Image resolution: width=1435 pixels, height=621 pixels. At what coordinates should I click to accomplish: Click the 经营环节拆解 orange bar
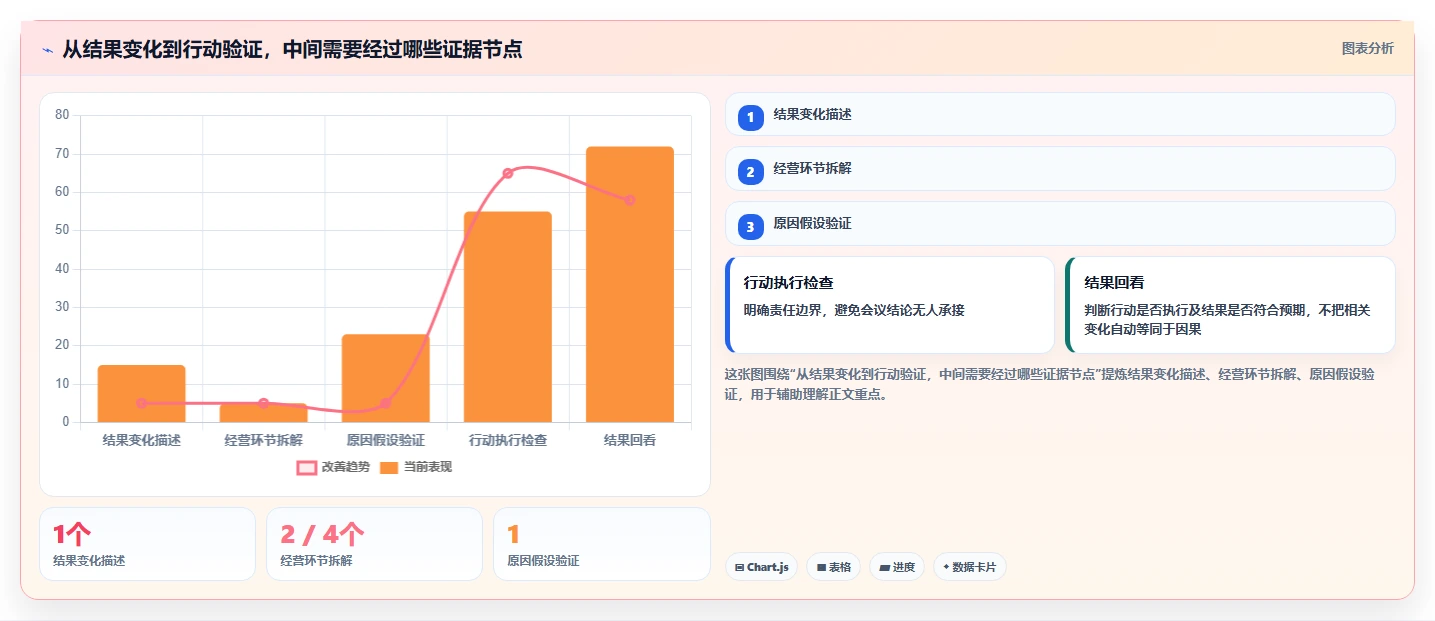[264, 412]
